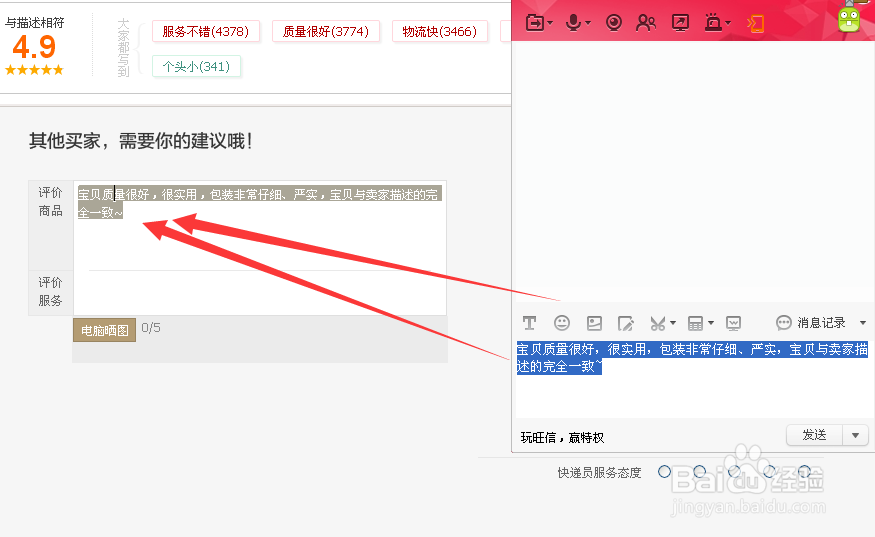Expand the scissors screenshot options arrow

pos(673,323)
